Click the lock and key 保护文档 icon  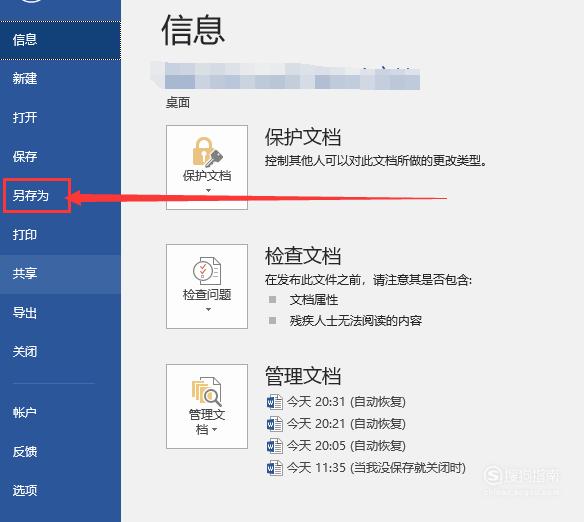207,152
